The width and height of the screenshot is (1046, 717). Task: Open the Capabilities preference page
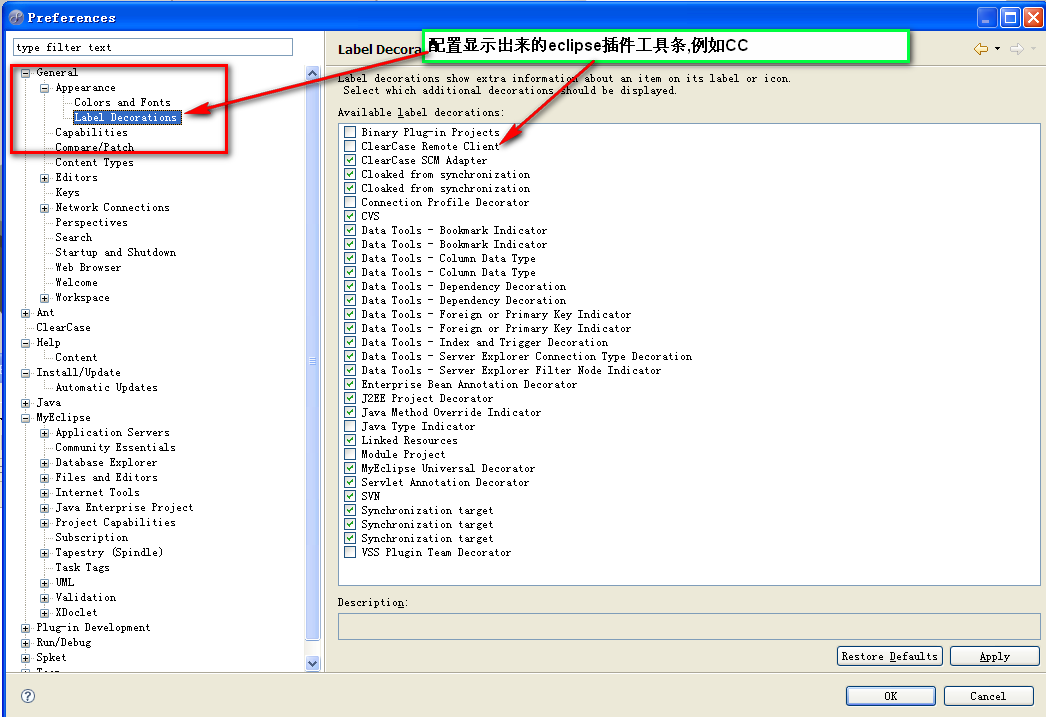click(91, 132)
